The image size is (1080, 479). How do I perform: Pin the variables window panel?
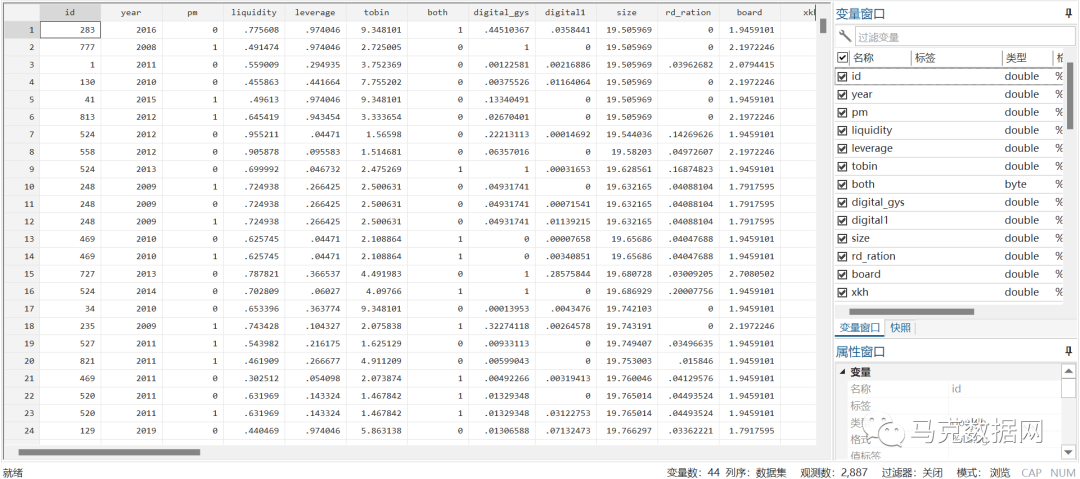point(1069,13)
